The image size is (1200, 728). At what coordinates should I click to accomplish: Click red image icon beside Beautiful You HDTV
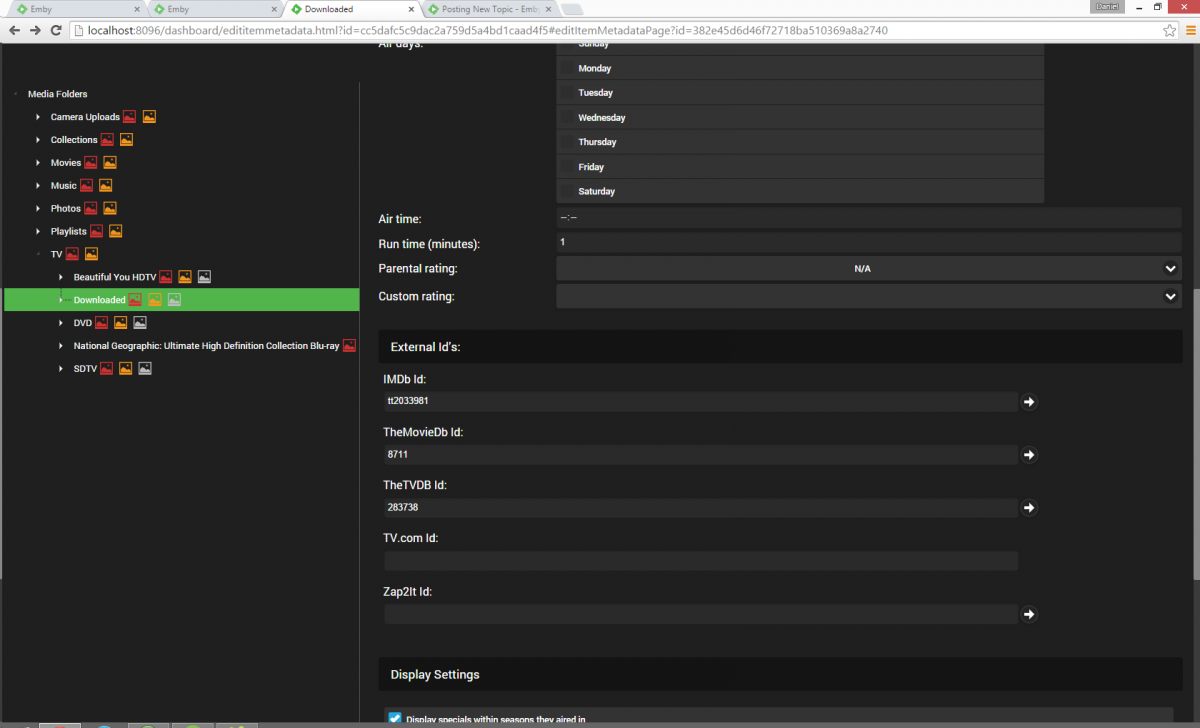(x=166, y=277)
